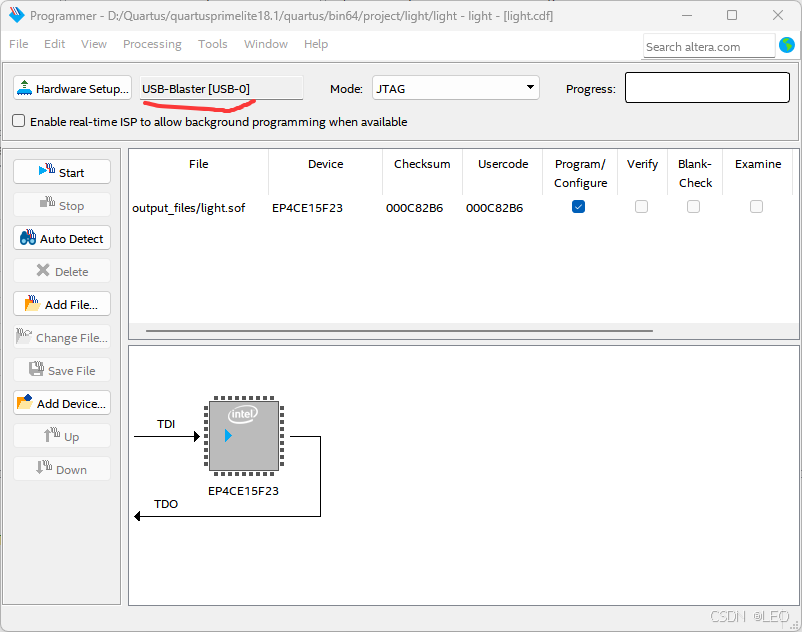The height and width of the screenshot is (632, 802).
Task: Click the Progress bar field
Action: tap(707, 87)
